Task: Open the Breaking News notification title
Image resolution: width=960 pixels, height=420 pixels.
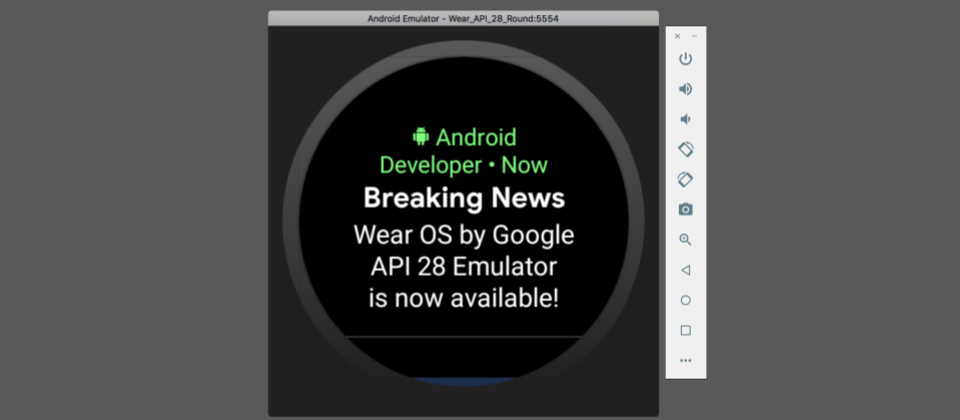Action: (x=464, y=198)
